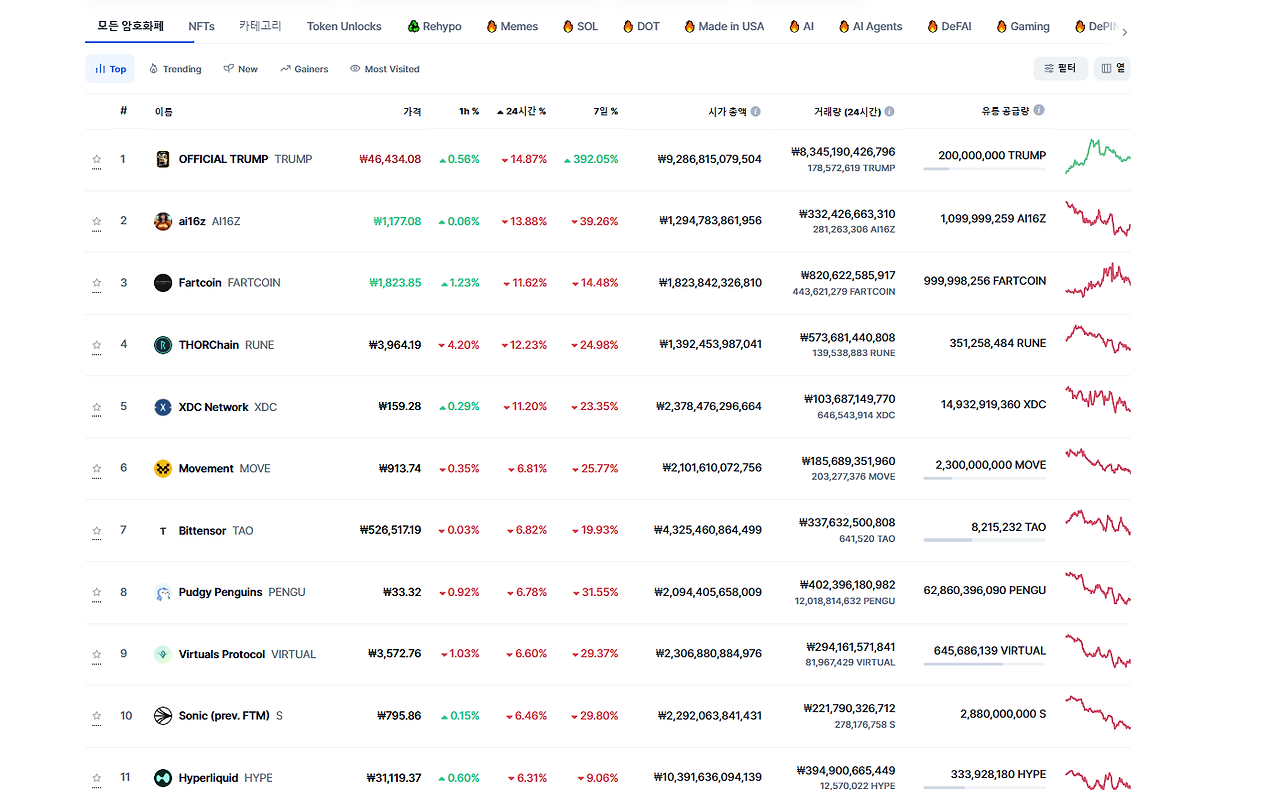The height and width of the screenshot is (790, 1280).
Task: Toggle the watchlist star for ai16z
Action: (97, 221)
